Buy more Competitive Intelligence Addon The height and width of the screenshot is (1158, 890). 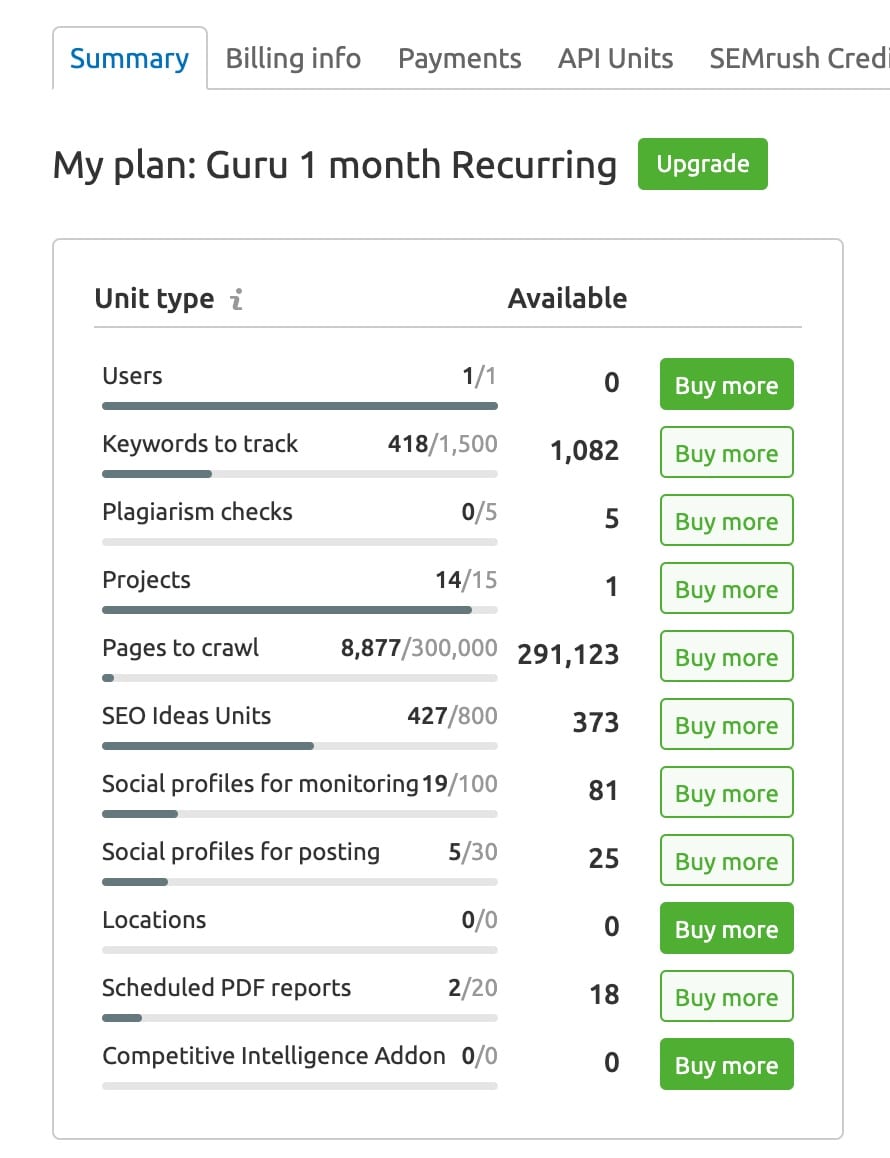(726, 1064)
